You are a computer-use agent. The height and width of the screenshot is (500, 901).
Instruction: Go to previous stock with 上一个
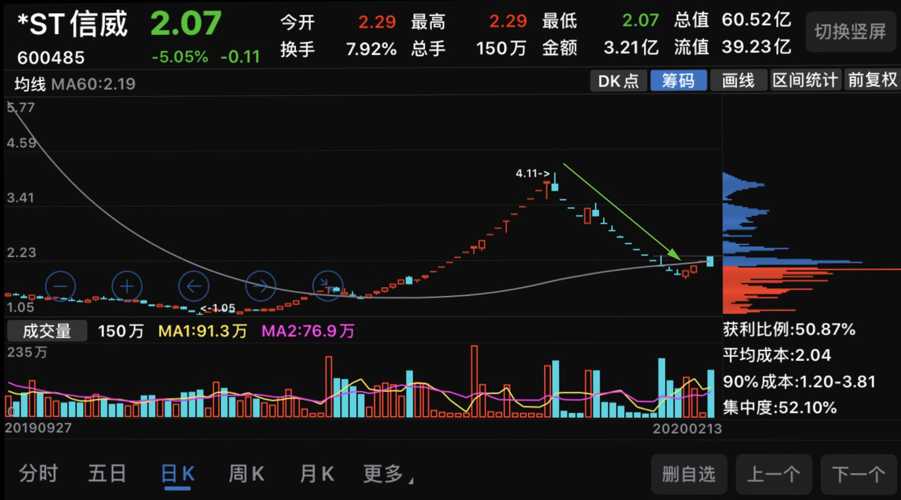click(x=773, y=474)
